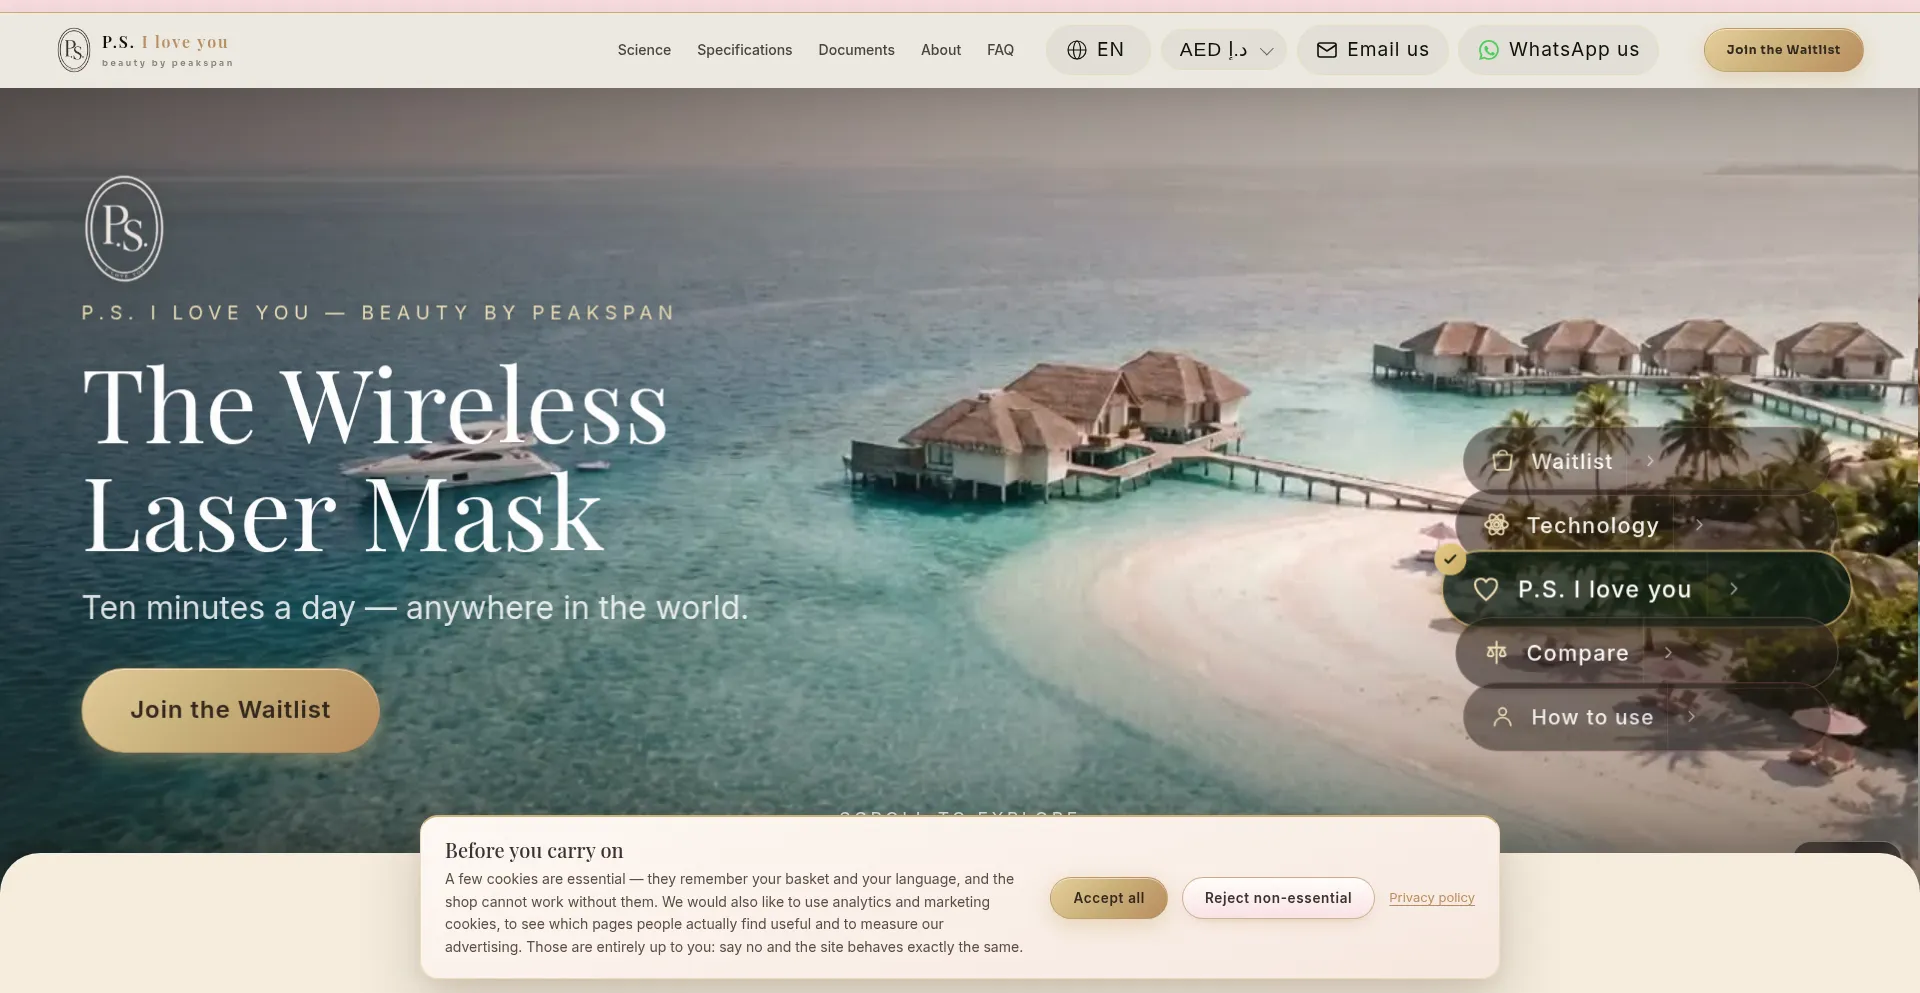The image size is (1920, 993).
Task: Open the Documents nav link
Action: pos(856,50)
